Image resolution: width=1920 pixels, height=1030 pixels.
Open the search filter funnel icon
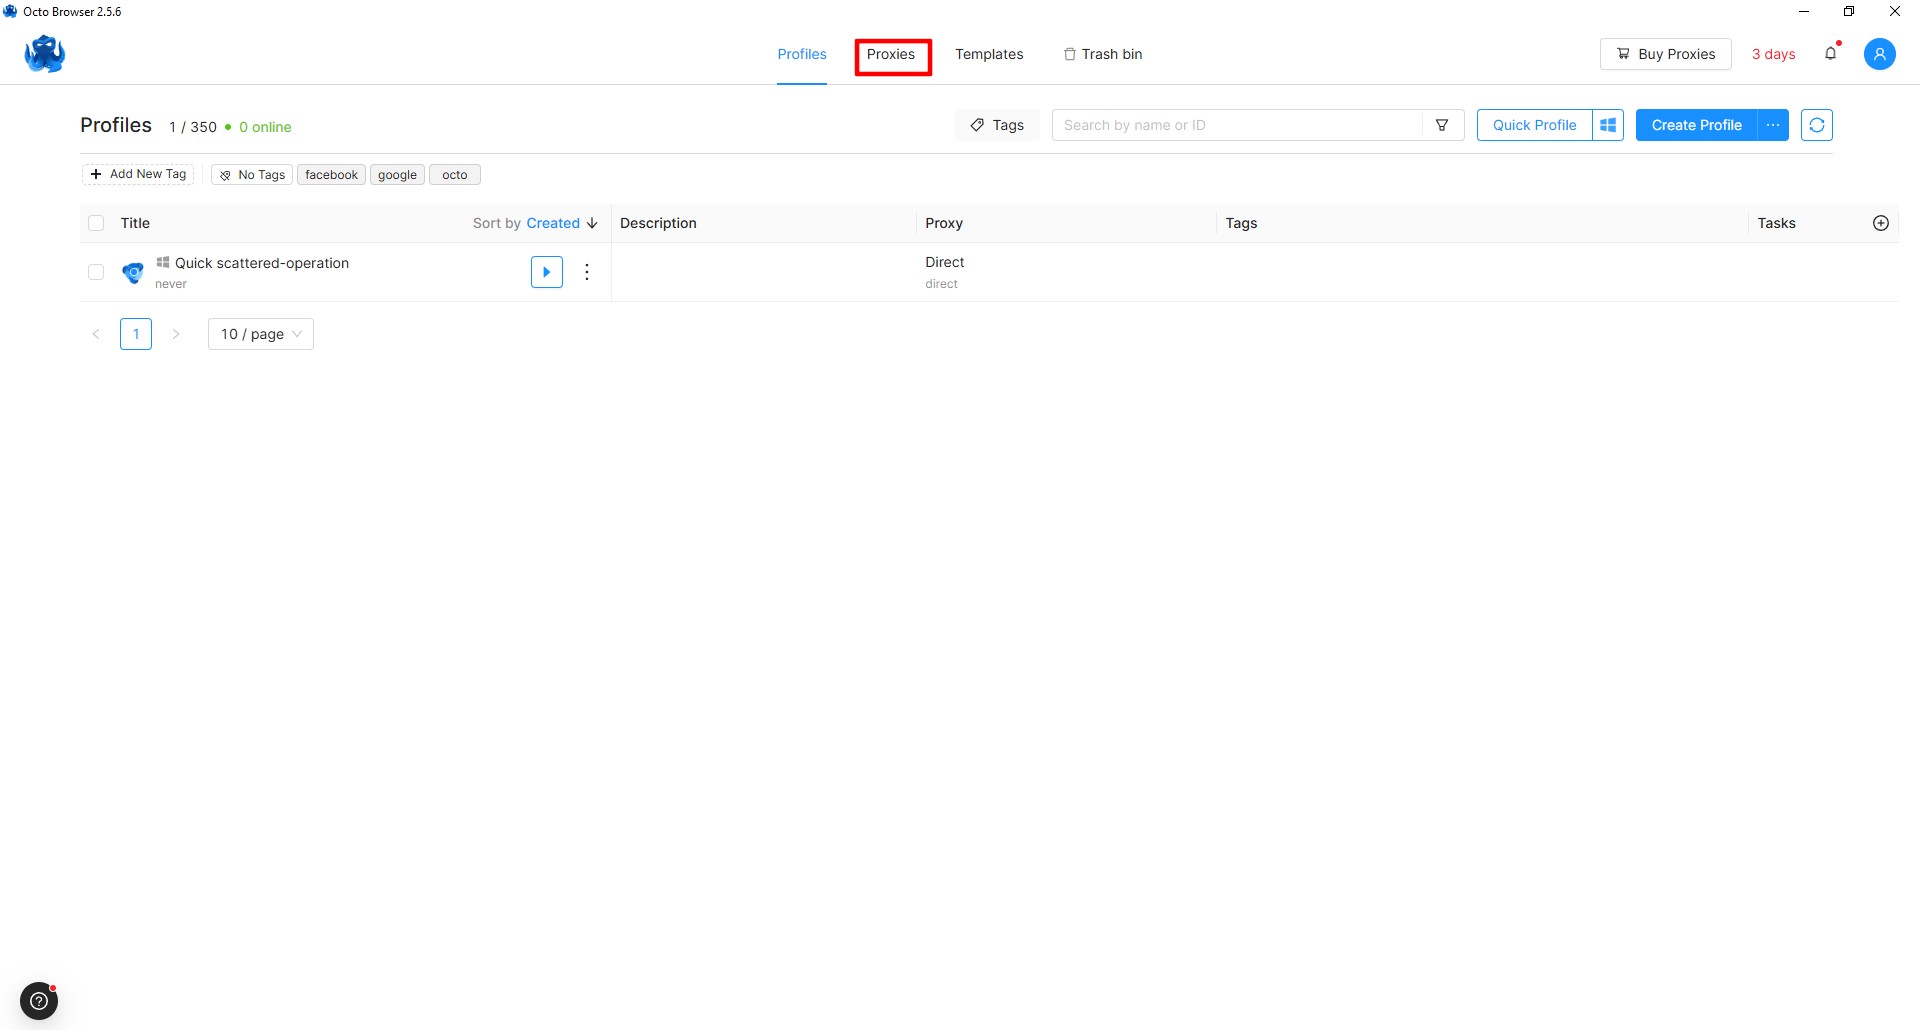point(1442,125)
